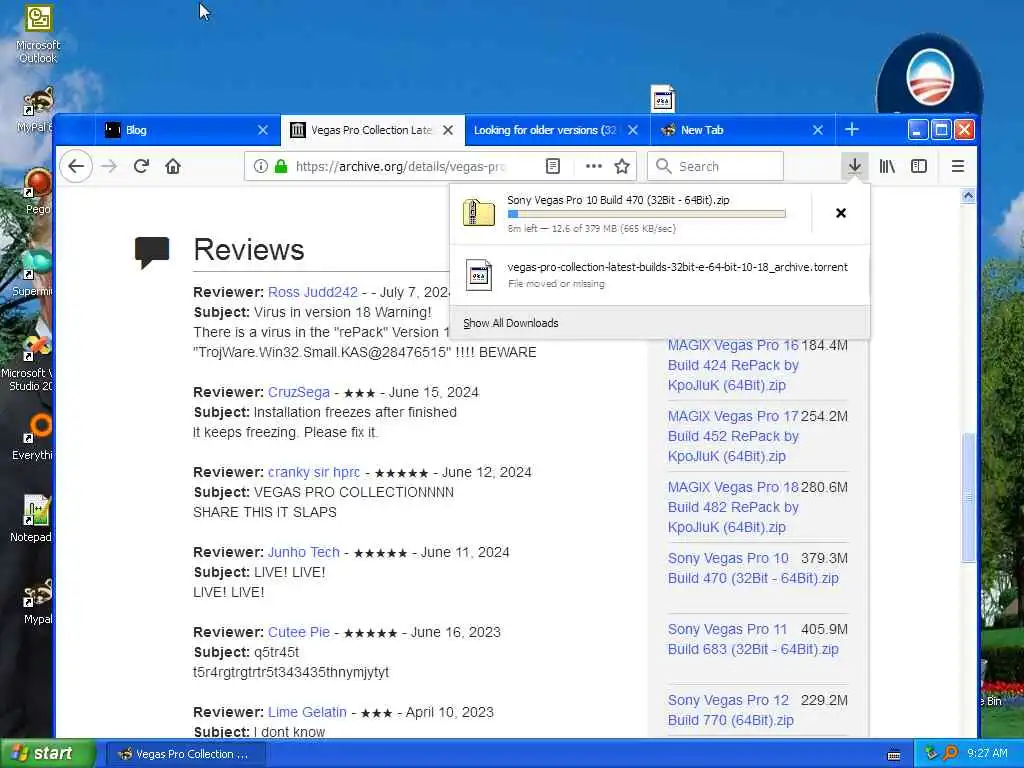
Task: Download Sony Vegas Pro 12 Build 770 zip
Action: [730, 711]
